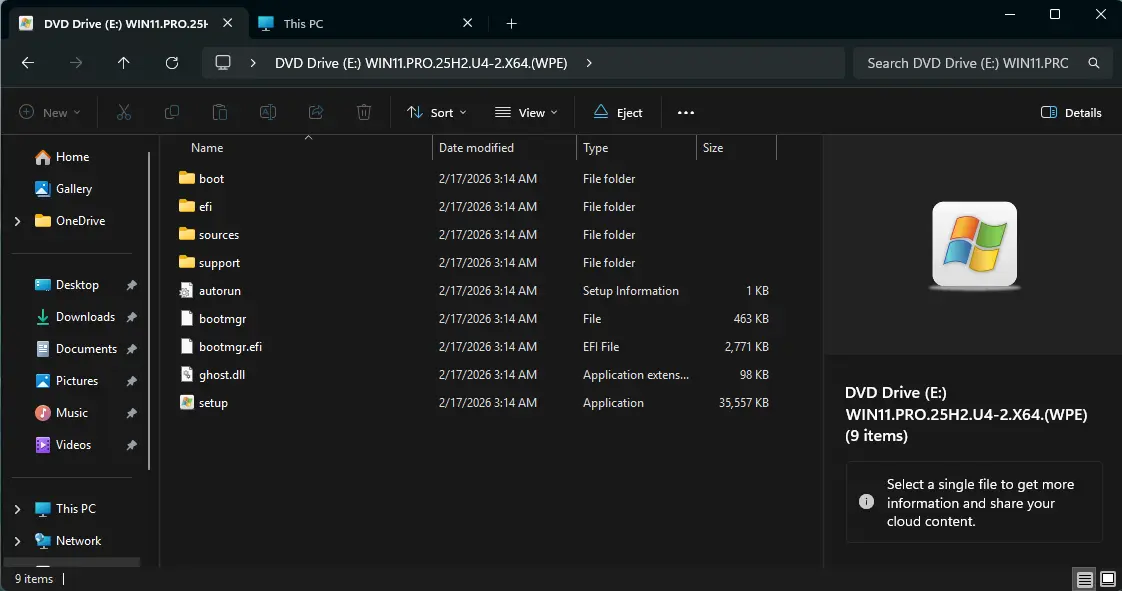Click chevron before DVD Drive path segment
This screenshot has height=591, width=1122.
click(x=253, y=63)
